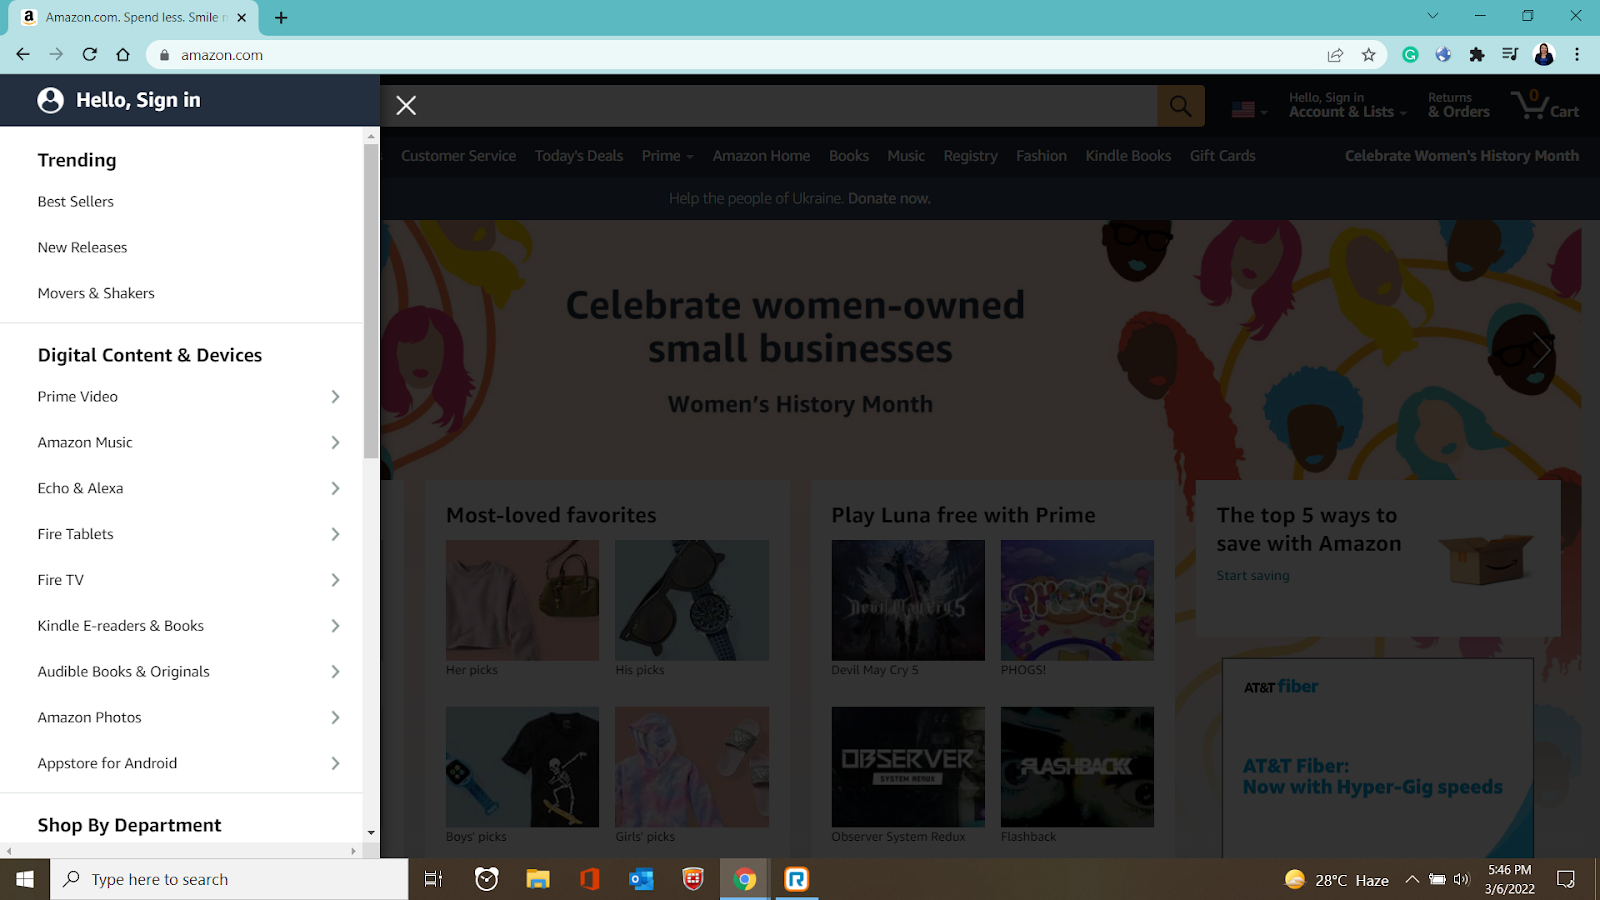Click the Chrome icon on the taskbar
This screenshot has width=1600, height=900.
pos(744,879)
